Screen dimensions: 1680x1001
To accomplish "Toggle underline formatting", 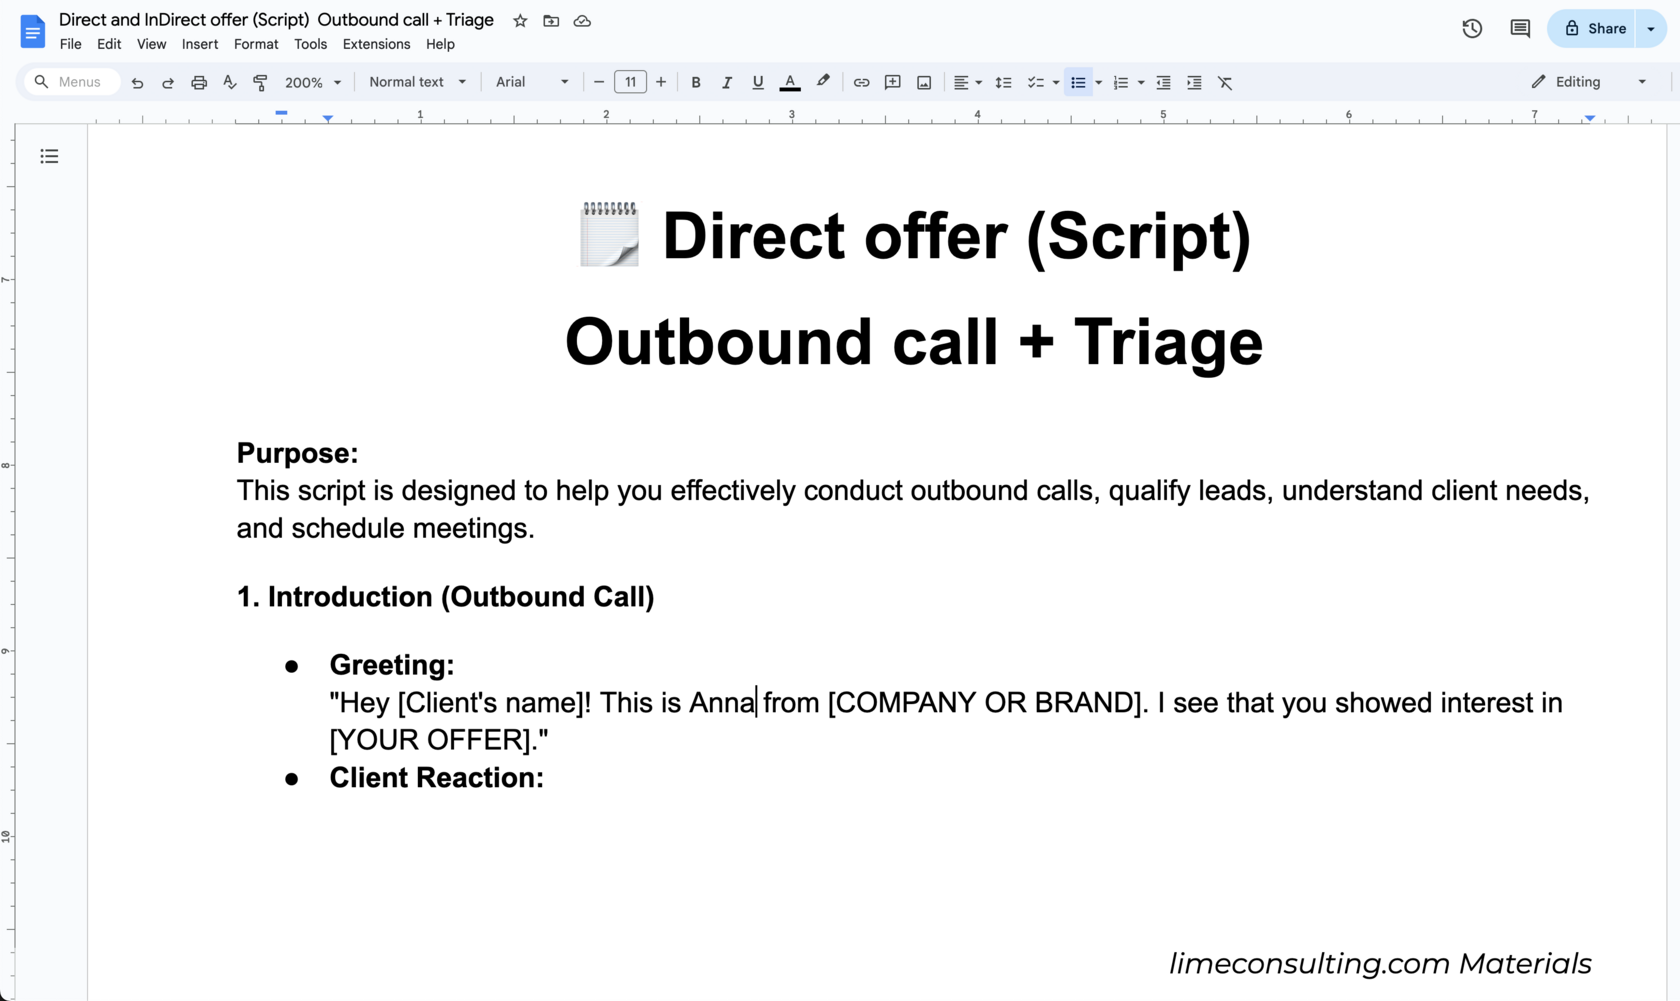I will coord(758,83).
